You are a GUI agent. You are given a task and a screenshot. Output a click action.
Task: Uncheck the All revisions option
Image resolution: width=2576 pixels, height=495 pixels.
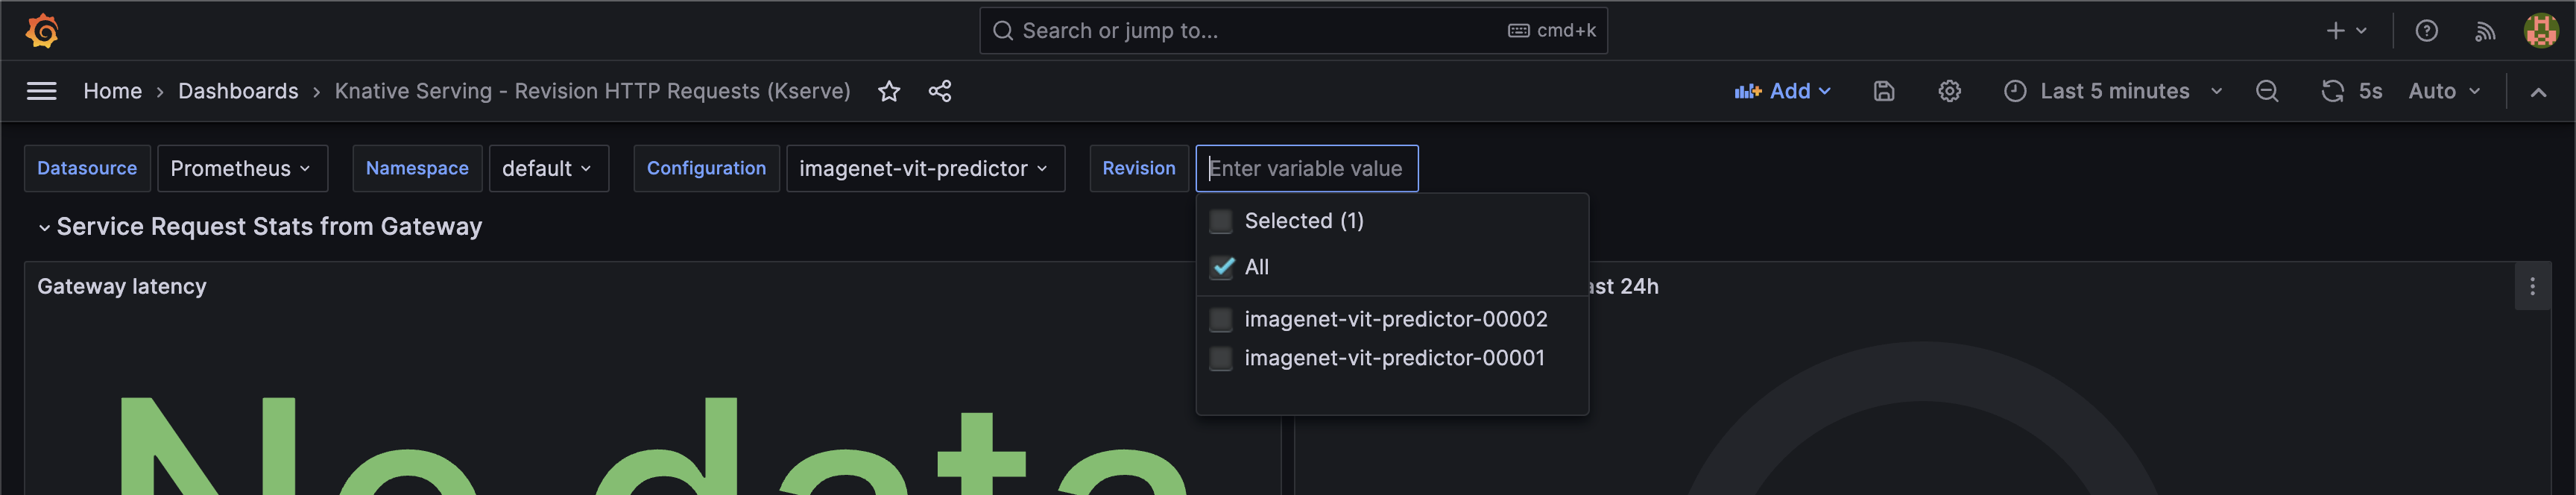pyautogui.click(x=1221, y=267)
